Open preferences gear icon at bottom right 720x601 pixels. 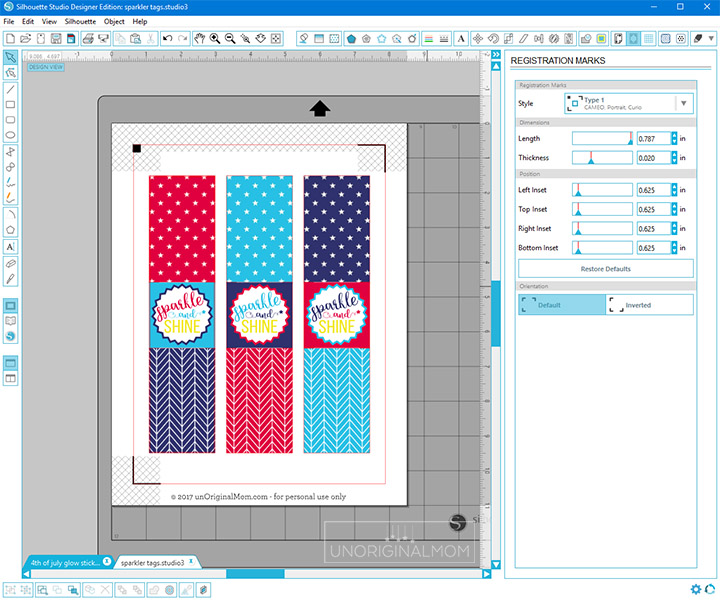click(696, 589)
